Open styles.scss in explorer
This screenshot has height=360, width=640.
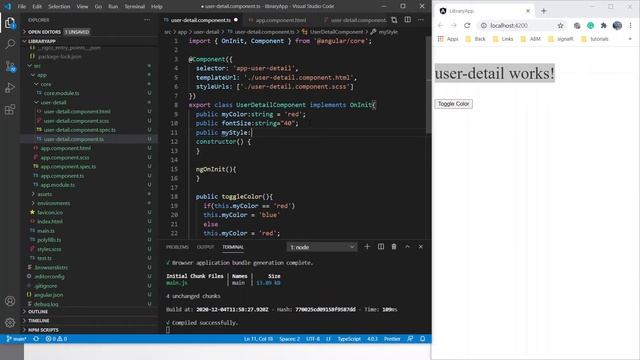(49, 249)
